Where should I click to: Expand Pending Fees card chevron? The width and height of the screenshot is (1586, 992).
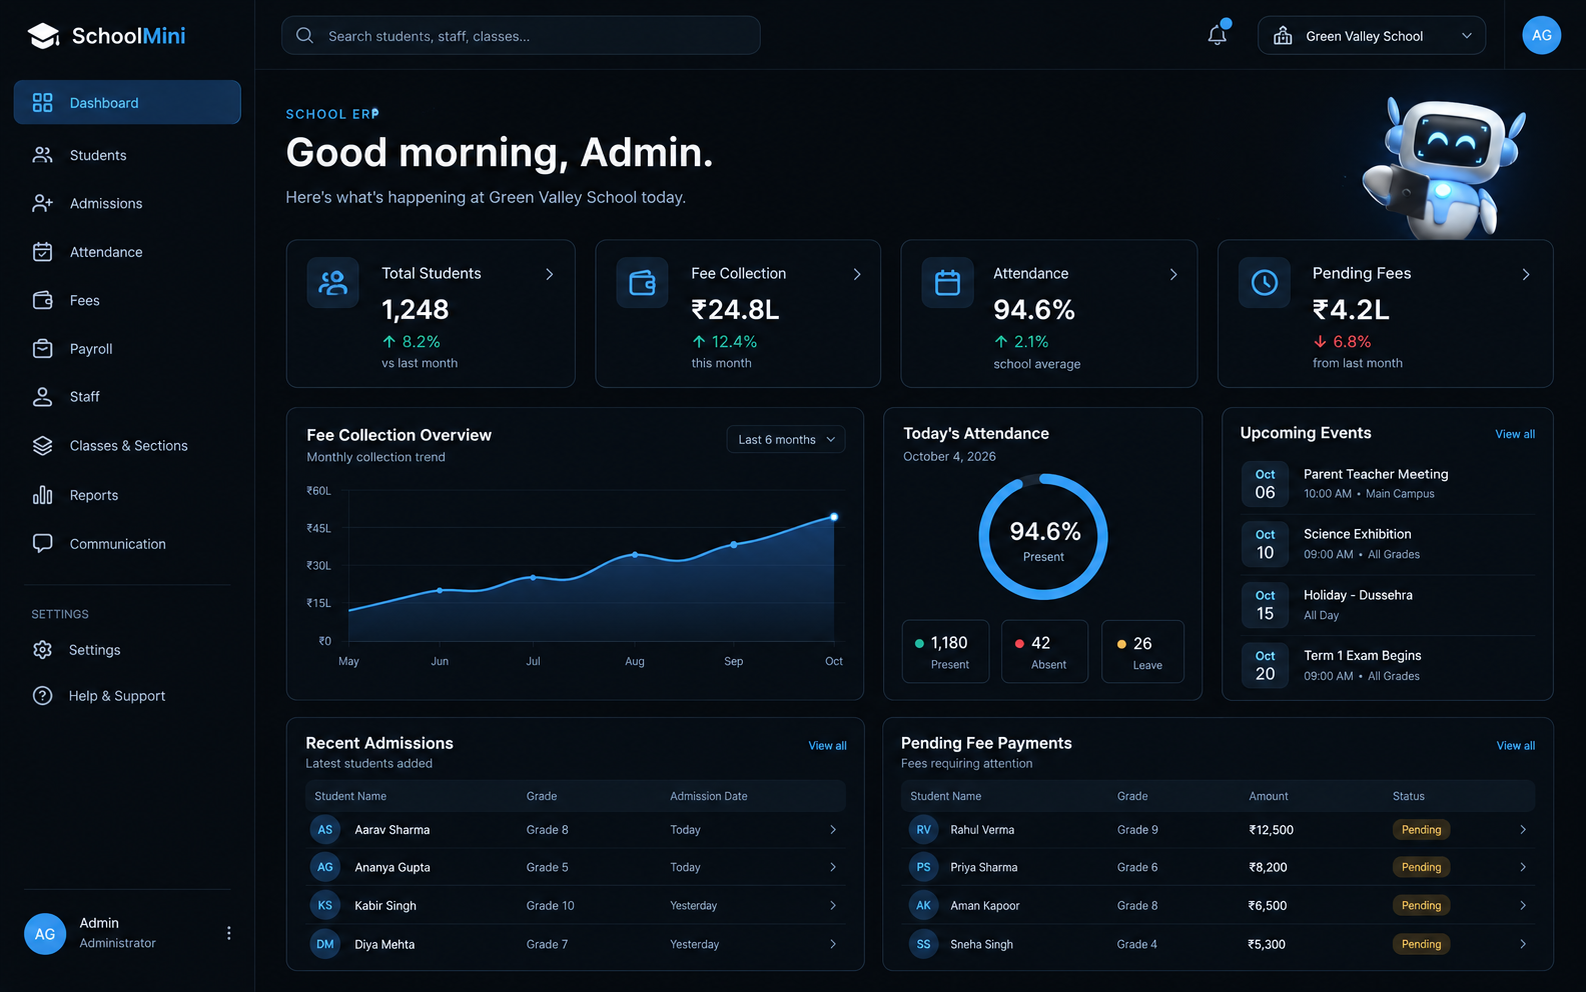[1526, 274]
